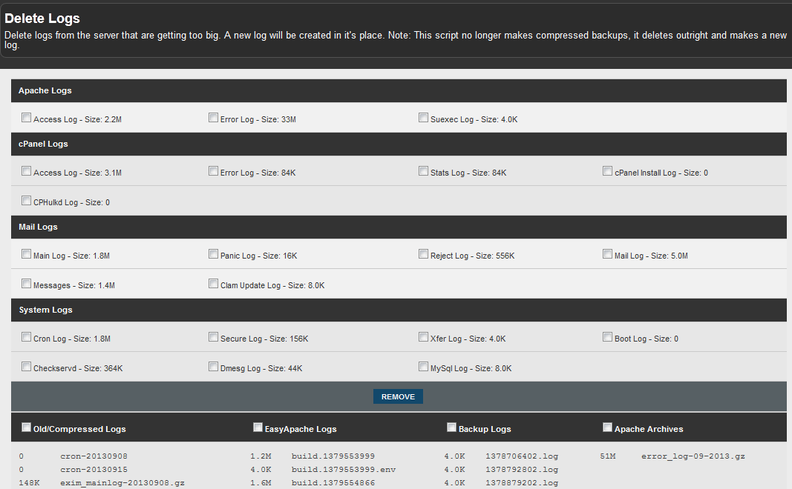Check the cPanel Install Log checkbox

tap(608, 171)
